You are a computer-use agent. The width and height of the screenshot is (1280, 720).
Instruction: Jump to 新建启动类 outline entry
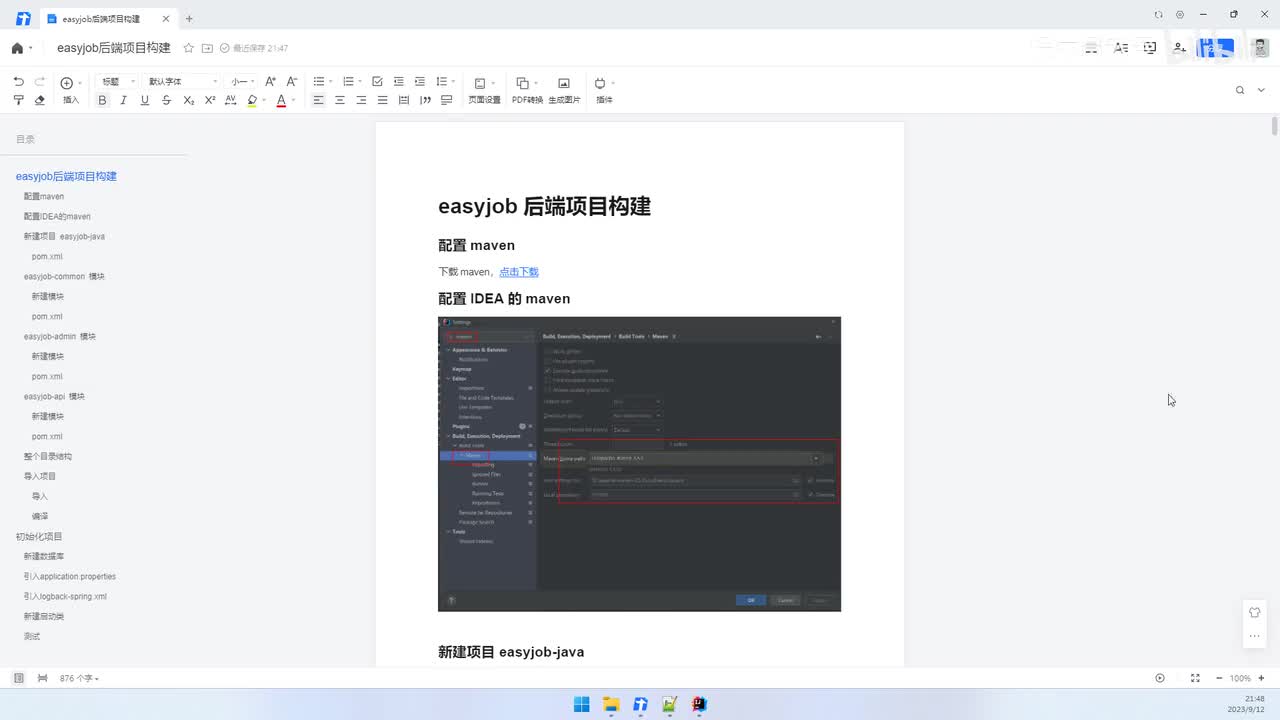point(44,616)
